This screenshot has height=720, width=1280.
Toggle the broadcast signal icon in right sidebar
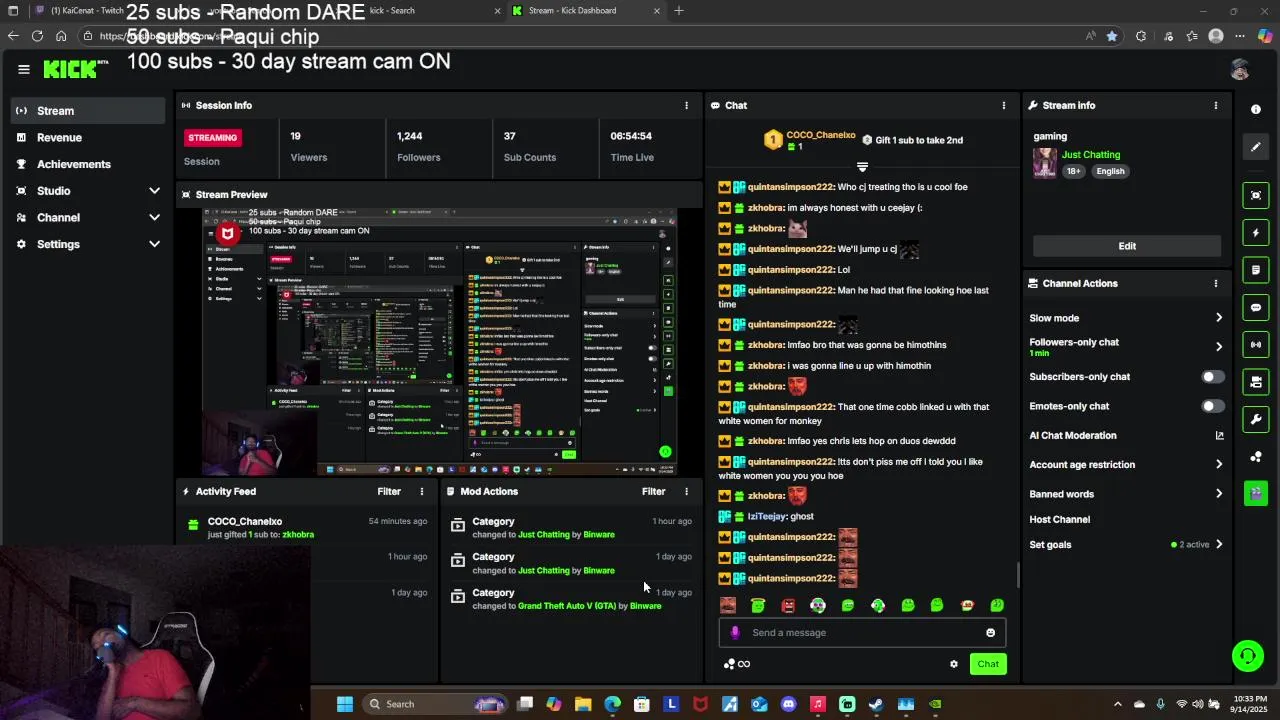tap(1256, 345)
